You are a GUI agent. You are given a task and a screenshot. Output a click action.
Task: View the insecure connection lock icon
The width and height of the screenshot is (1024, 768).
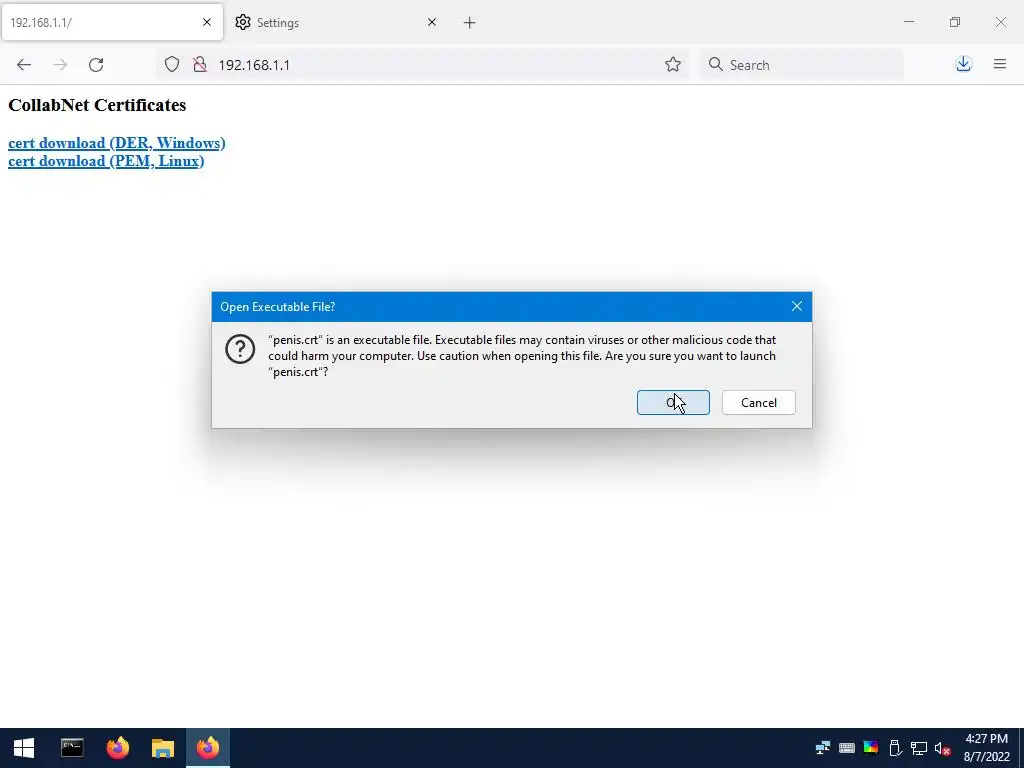pyautogui.click(x=200, y=64)
